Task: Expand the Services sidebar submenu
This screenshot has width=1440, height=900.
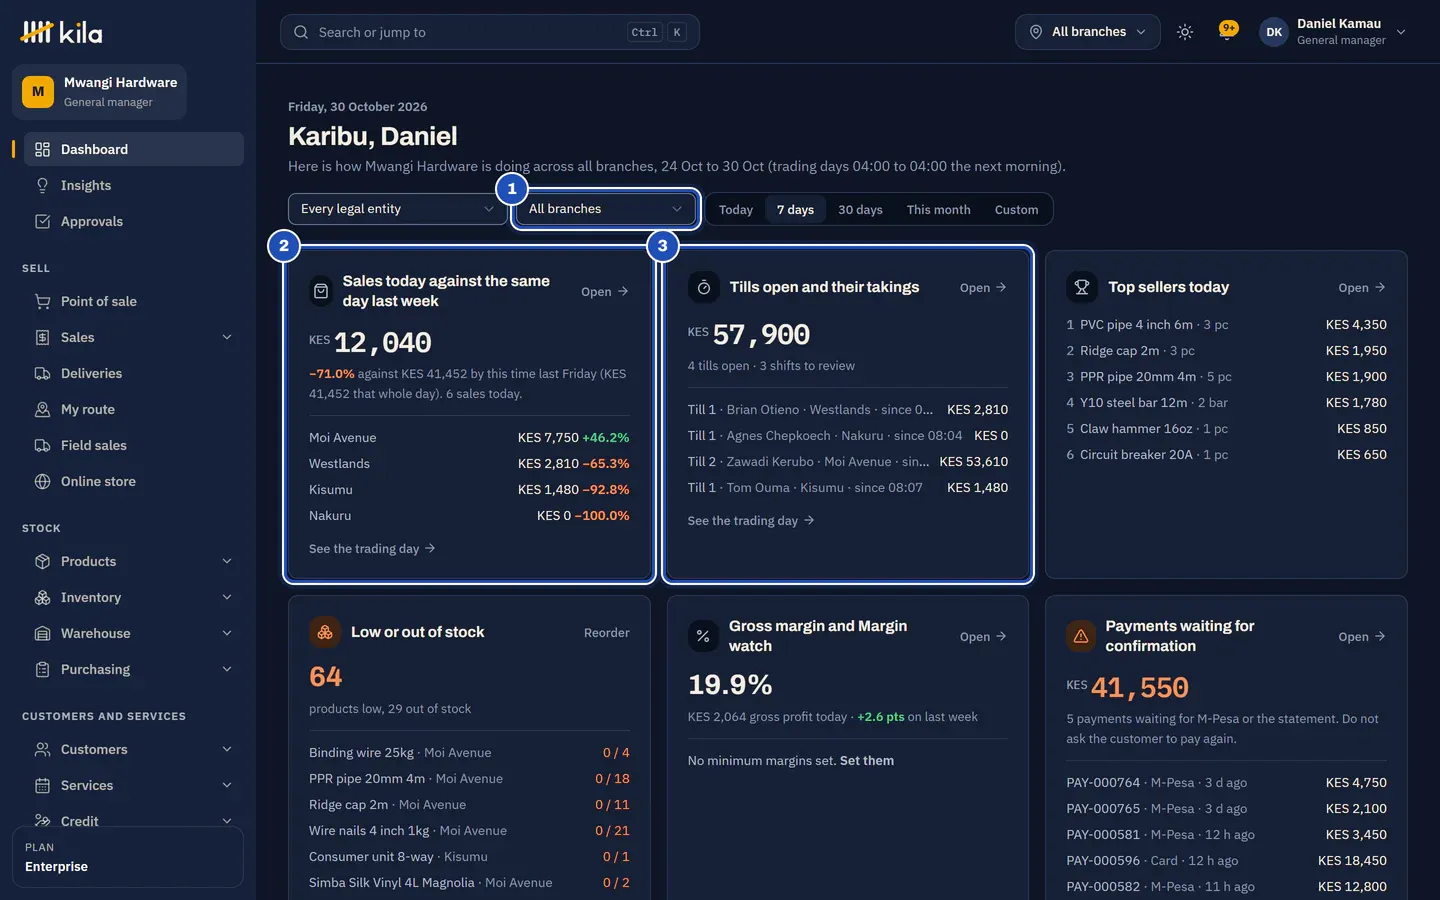Action: (227, 785)
